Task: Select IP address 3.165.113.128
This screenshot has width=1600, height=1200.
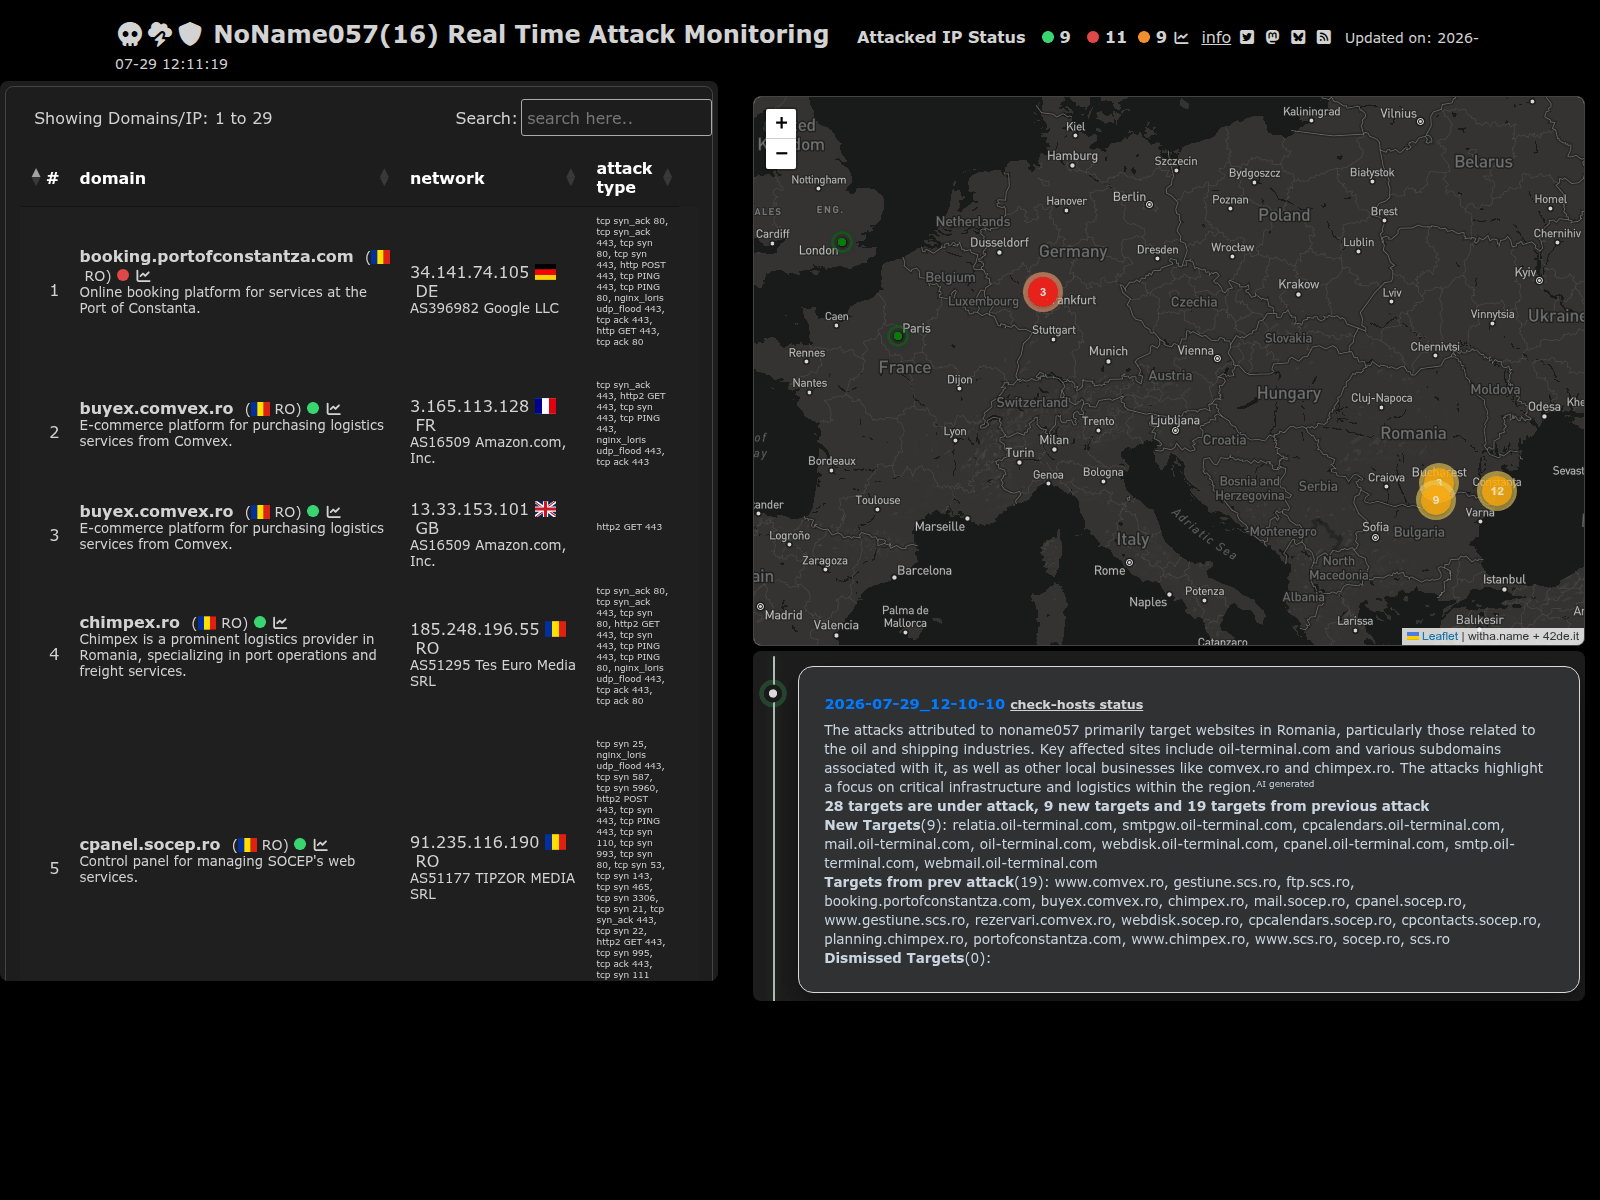Action: point(469,407)
